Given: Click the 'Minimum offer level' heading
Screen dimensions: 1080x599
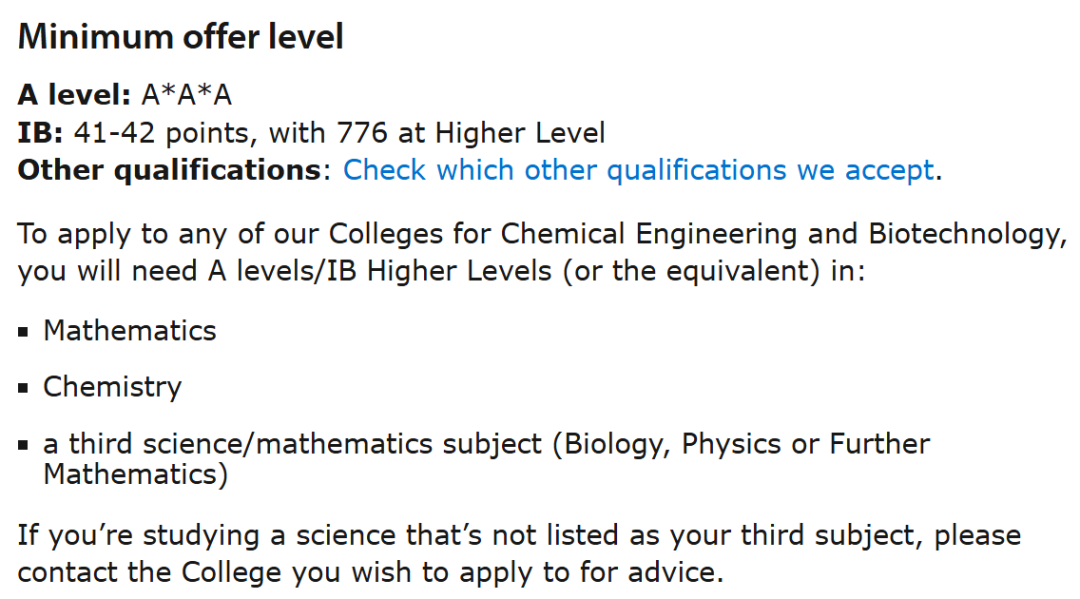Looking at the screenshot, I should click(181, 37).
